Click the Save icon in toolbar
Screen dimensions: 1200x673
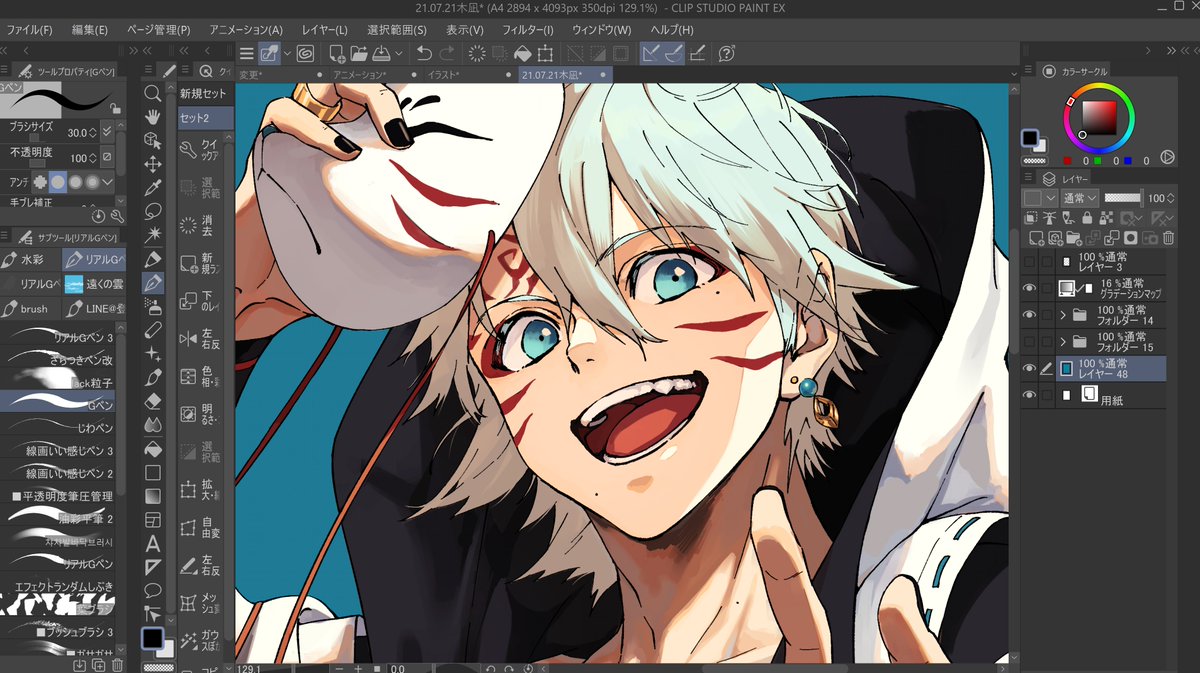tap(383, 53)
